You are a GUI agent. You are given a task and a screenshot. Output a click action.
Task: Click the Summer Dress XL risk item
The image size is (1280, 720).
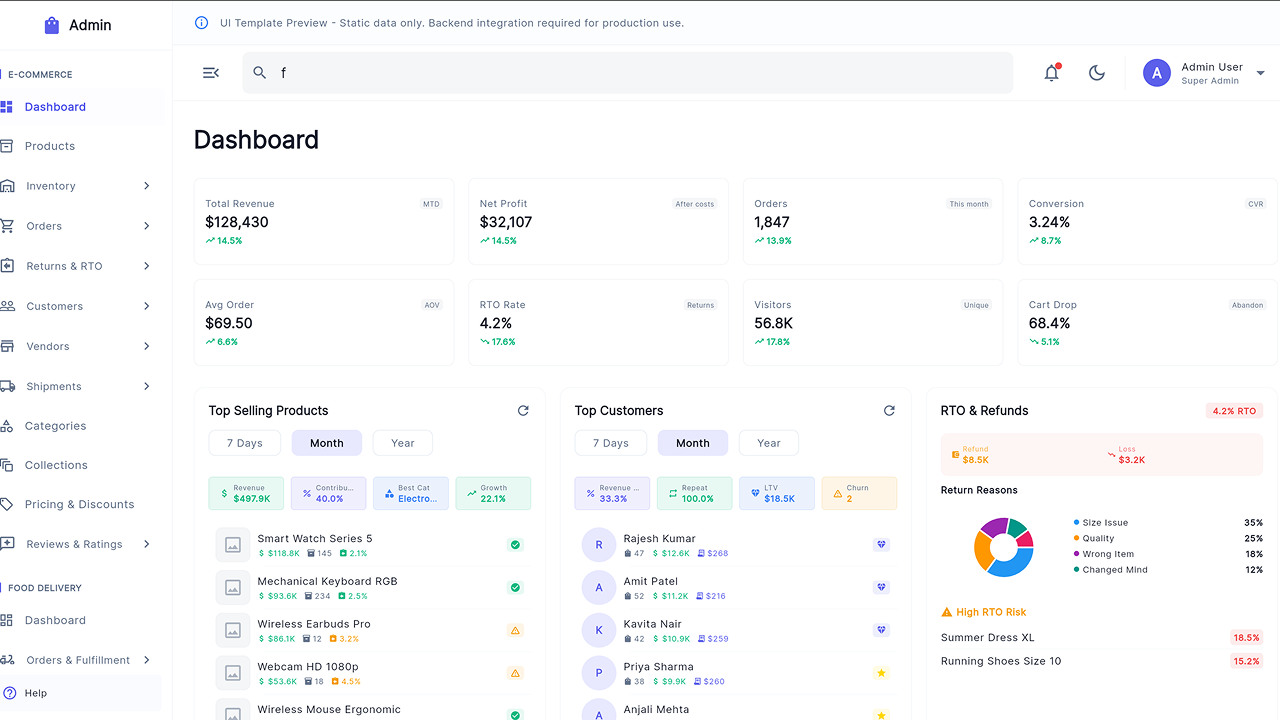pos(1102,637)
